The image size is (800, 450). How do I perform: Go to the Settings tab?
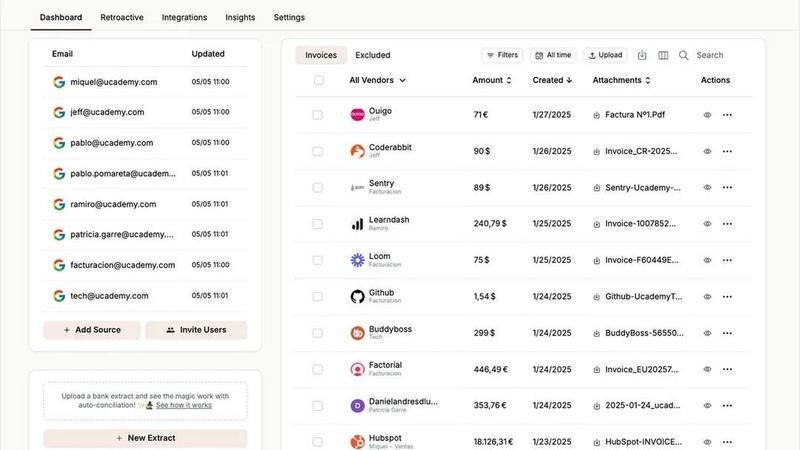pyautogui.click(x=289, y=17)
